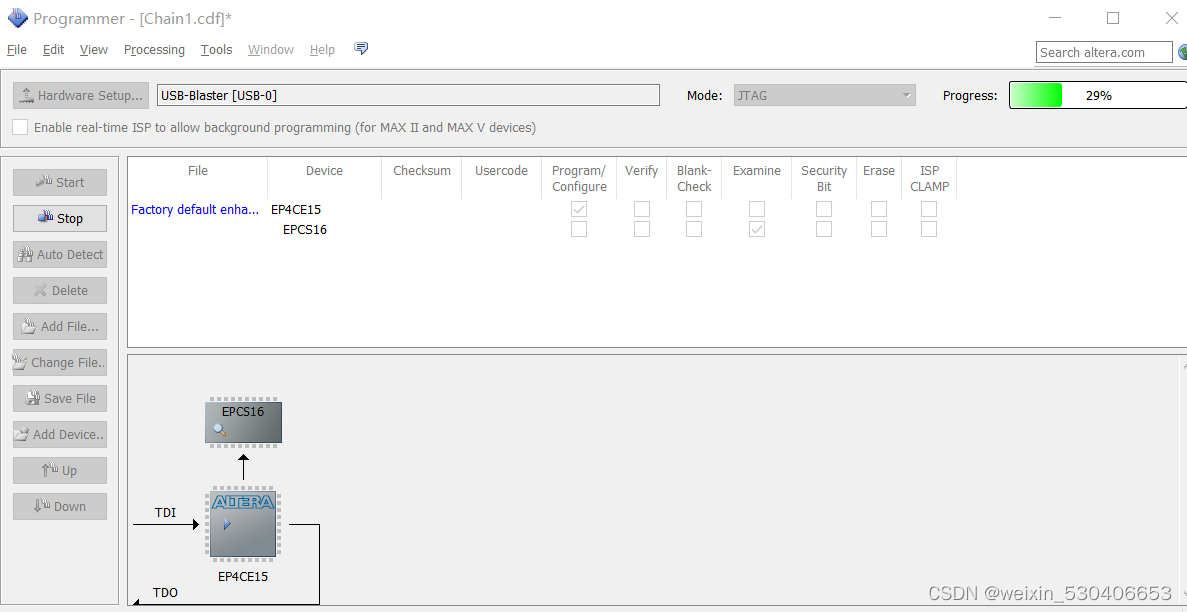Viewport: 1187px width, 612px height.
Task: Toggle Verify checkbox for EPCS16
Action: [642, 229]
